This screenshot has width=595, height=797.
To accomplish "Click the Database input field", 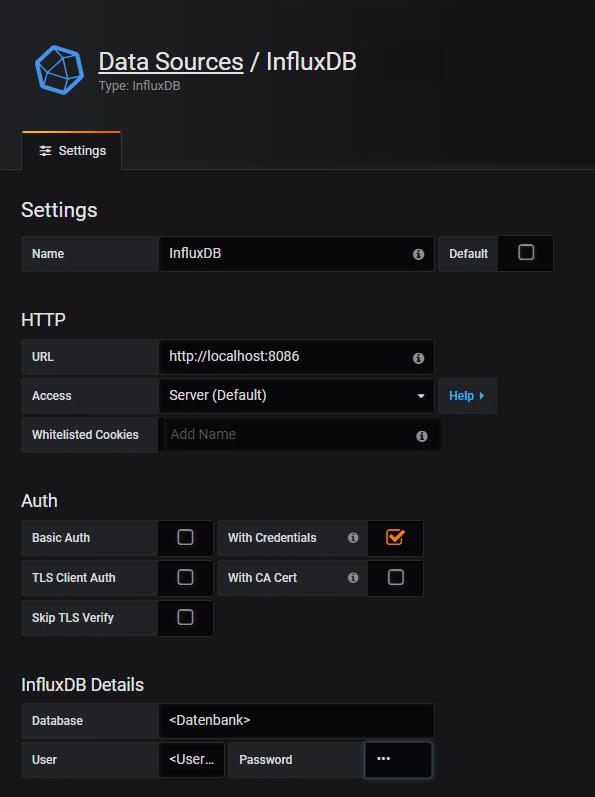I will (x=296, y=721).
